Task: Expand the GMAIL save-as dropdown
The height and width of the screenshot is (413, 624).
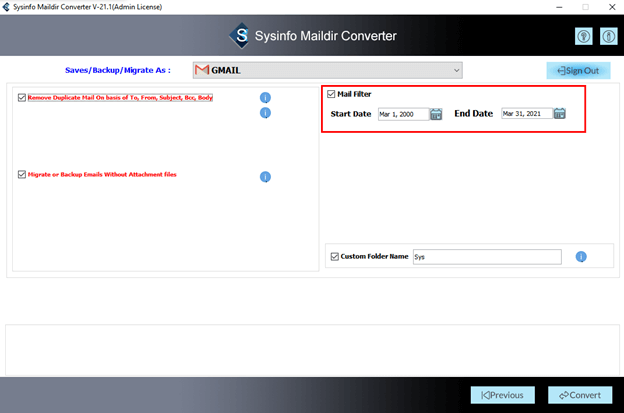Action: pyautogui.click(x=328, y=70)
